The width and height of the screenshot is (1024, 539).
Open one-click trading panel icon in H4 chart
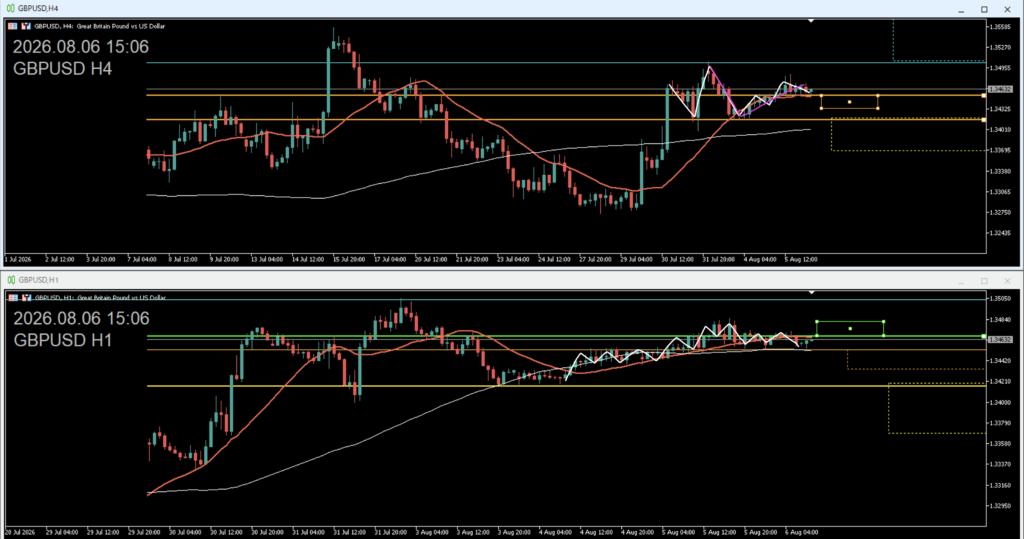12,26
